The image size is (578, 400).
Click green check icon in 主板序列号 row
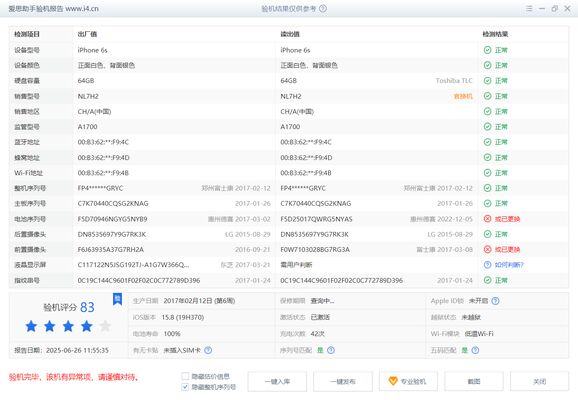(x=487, y=204)
